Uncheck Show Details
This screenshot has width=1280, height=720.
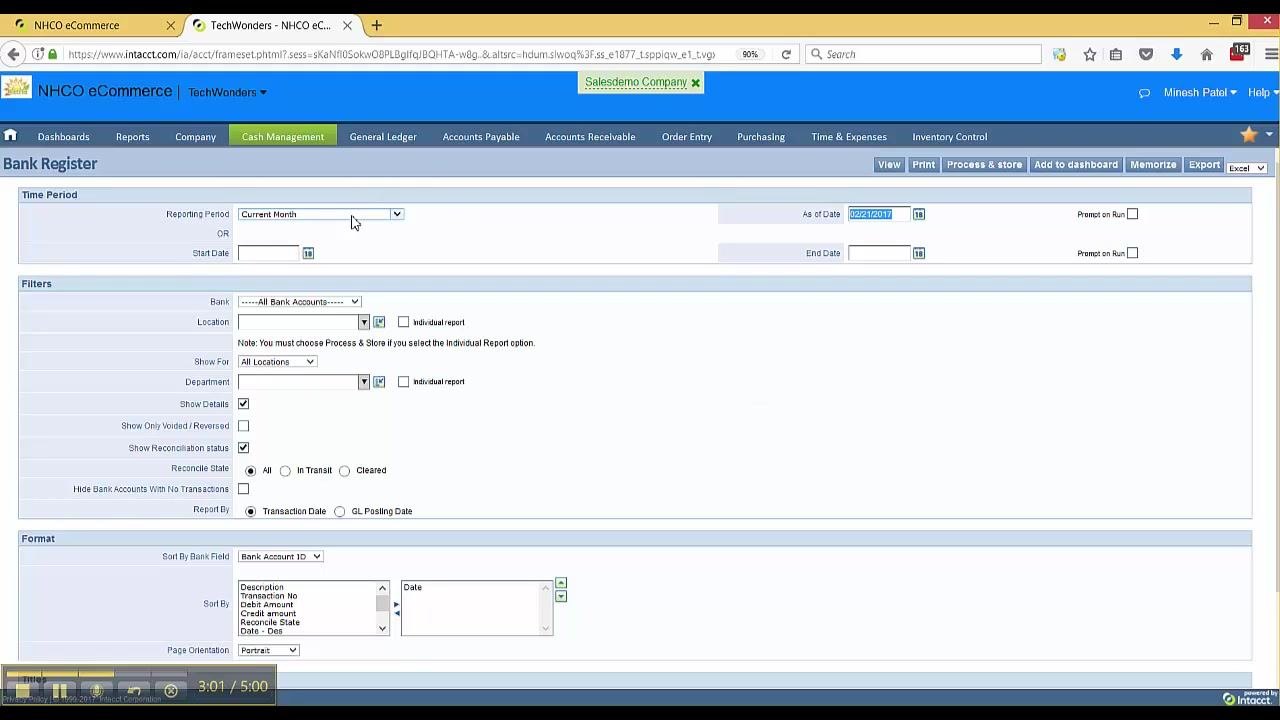243,404
